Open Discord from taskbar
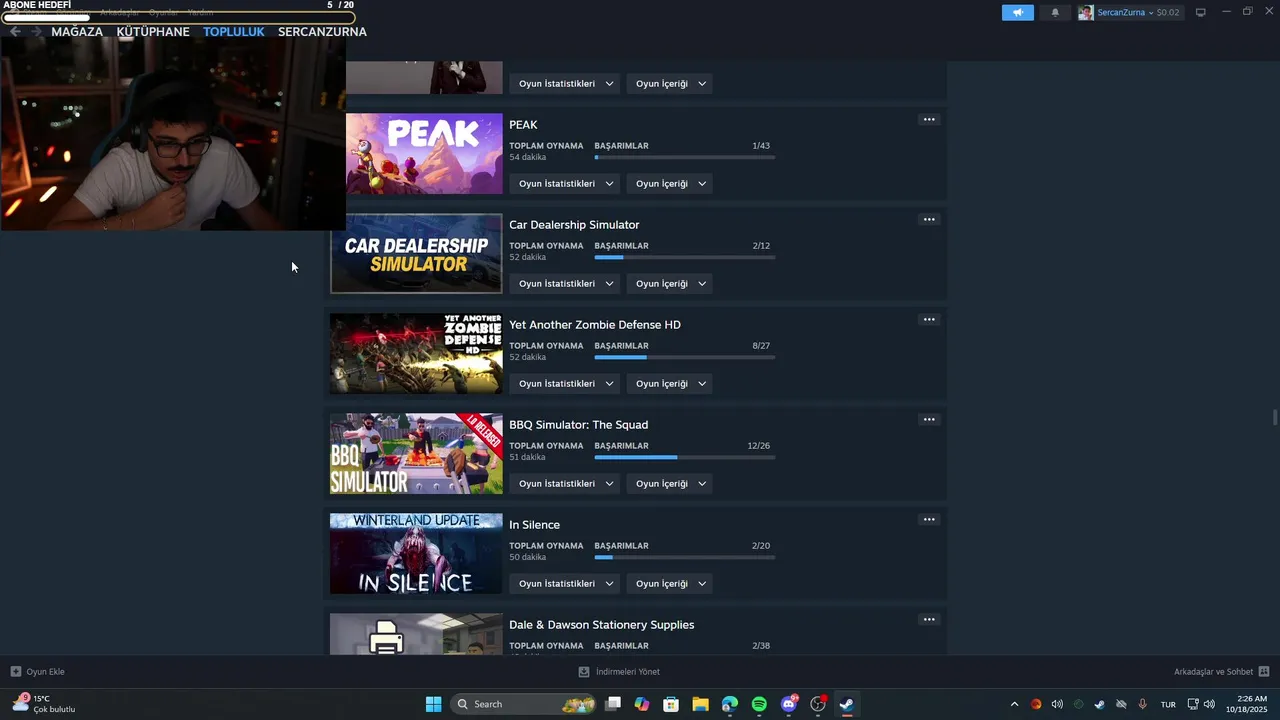Image resolution: width=1280 pixels, height=720 pixels. 789,704
